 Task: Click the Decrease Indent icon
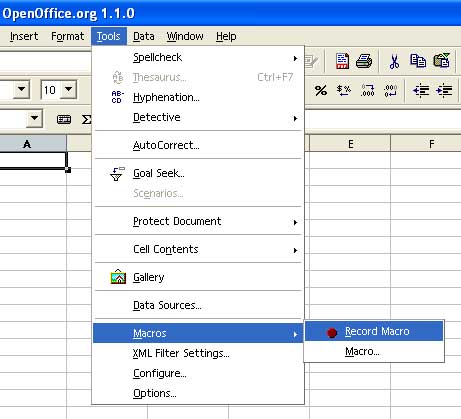[x=421, y=90]
